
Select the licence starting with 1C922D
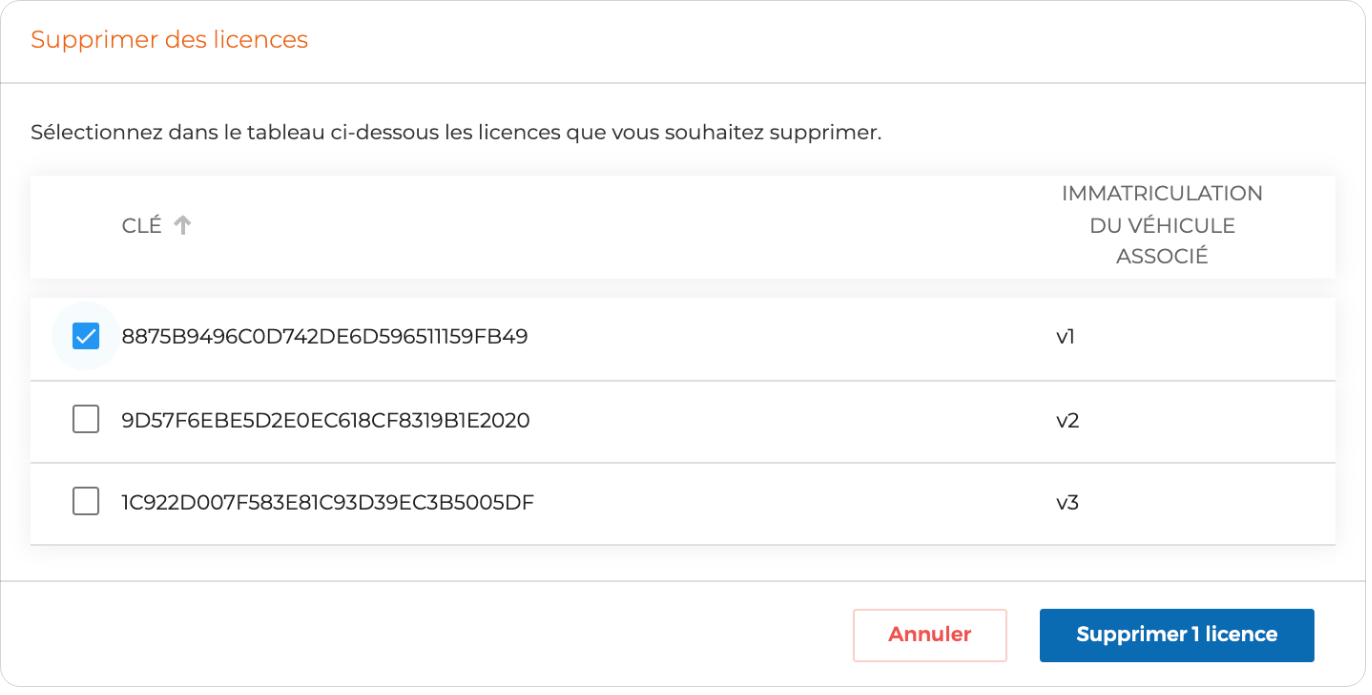84,503
